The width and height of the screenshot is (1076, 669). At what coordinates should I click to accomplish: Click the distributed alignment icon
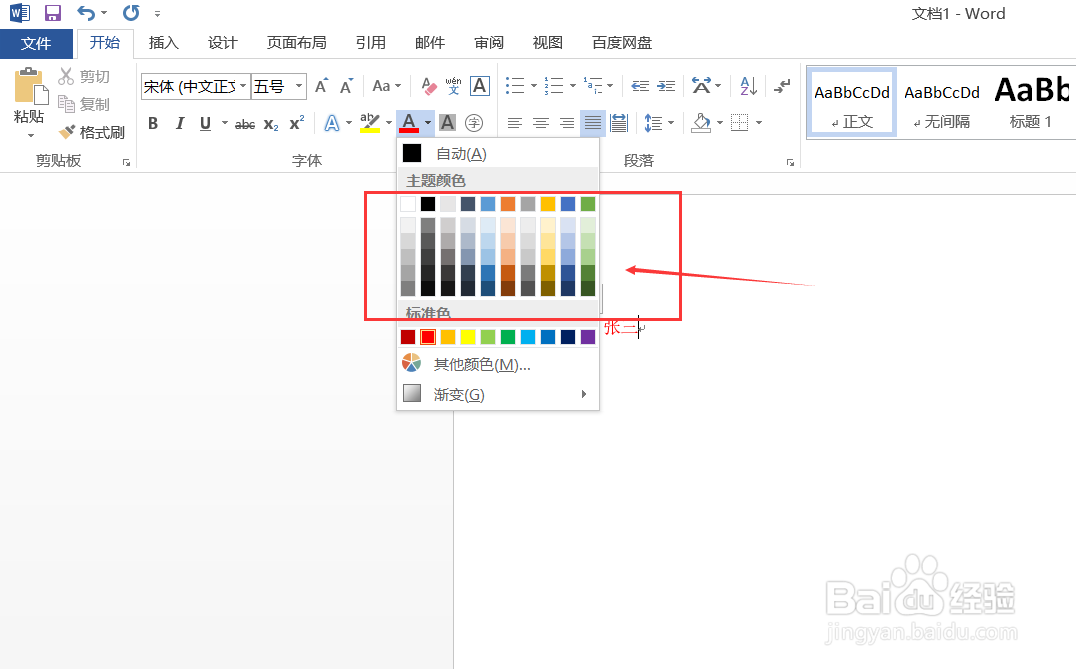pos(619,123)
